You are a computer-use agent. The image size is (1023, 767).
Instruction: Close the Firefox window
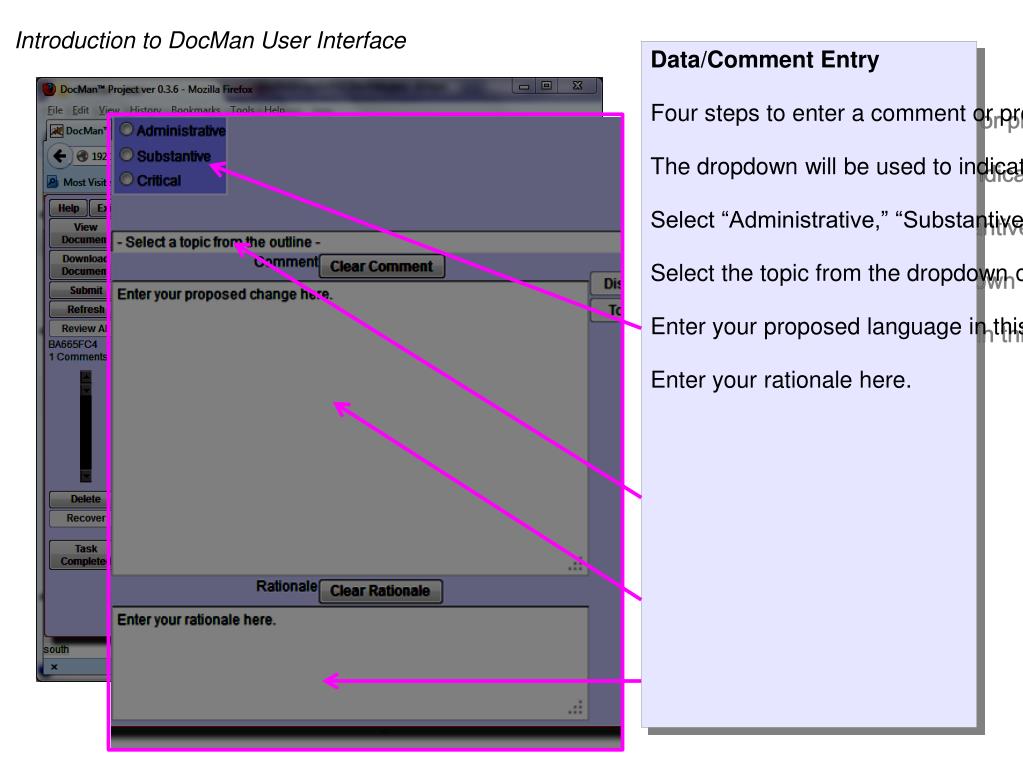pos(577,85)
